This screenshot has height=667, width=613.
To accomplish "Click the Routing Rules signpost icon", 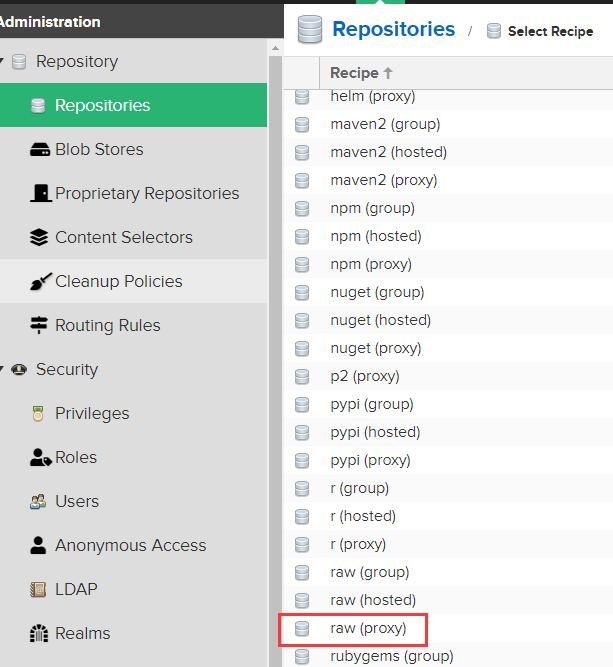I will [x=39, y=325].
